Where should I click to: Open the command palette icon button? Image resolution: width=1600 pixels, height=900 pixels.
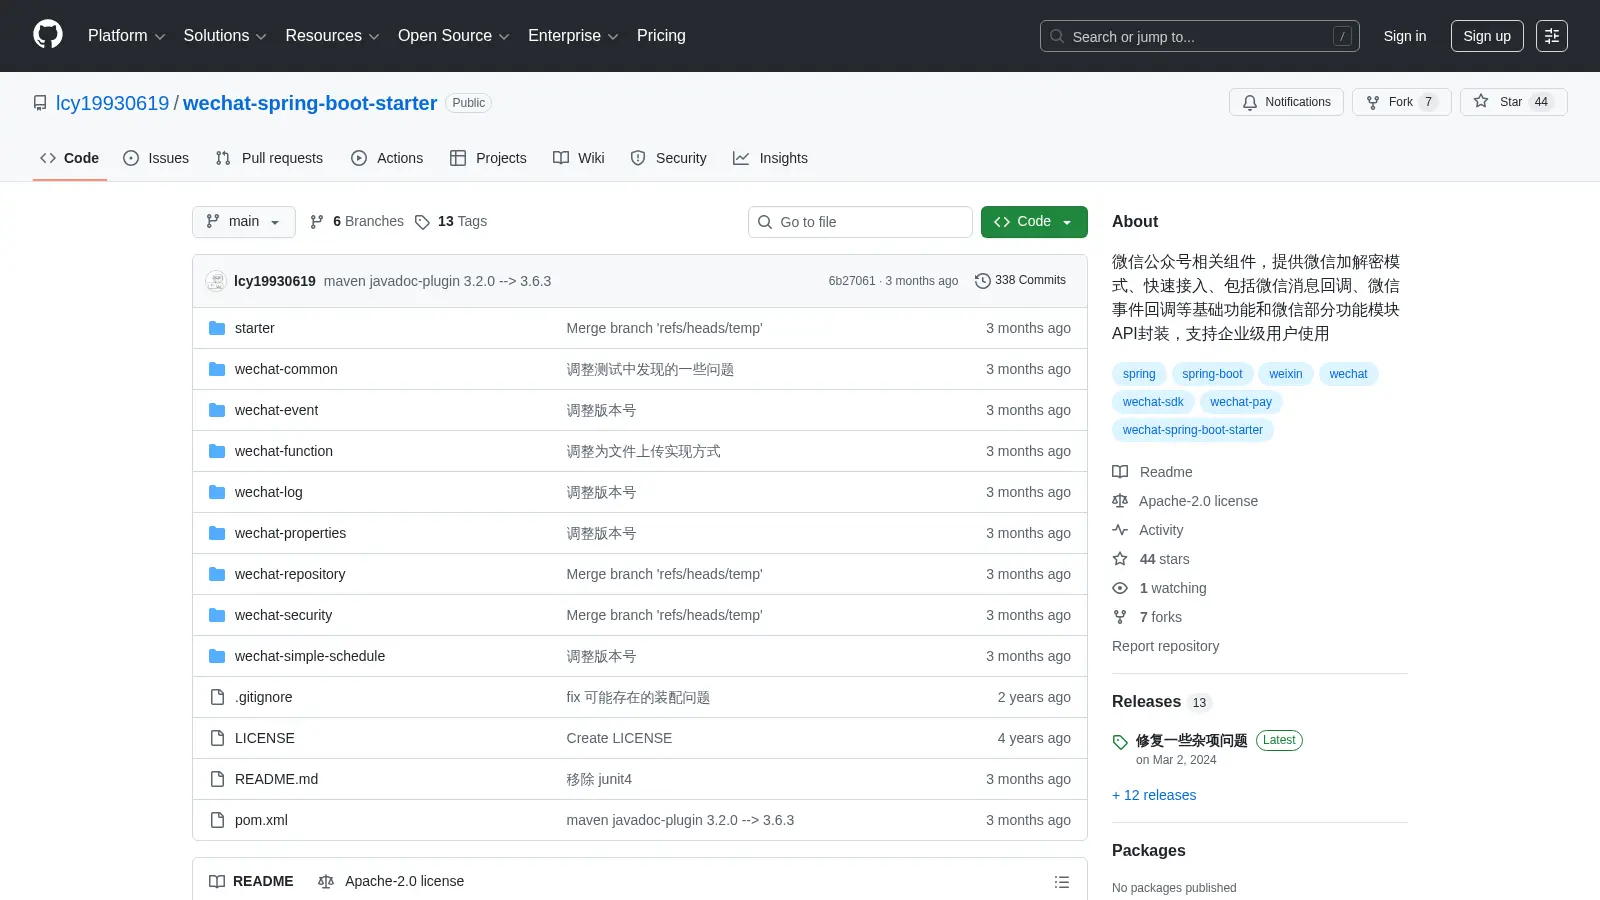(1552, 36)
